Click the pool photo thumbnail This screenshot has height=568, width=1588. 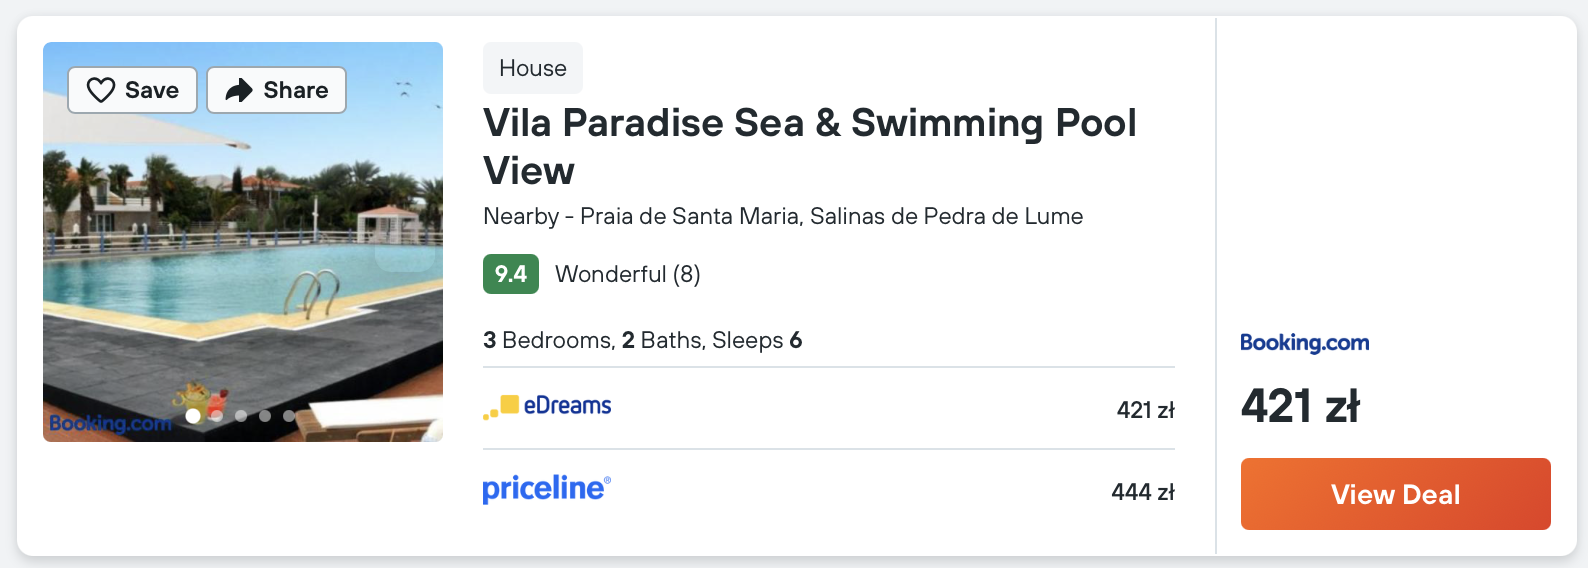pyautogui.click(x=243, y=242)
